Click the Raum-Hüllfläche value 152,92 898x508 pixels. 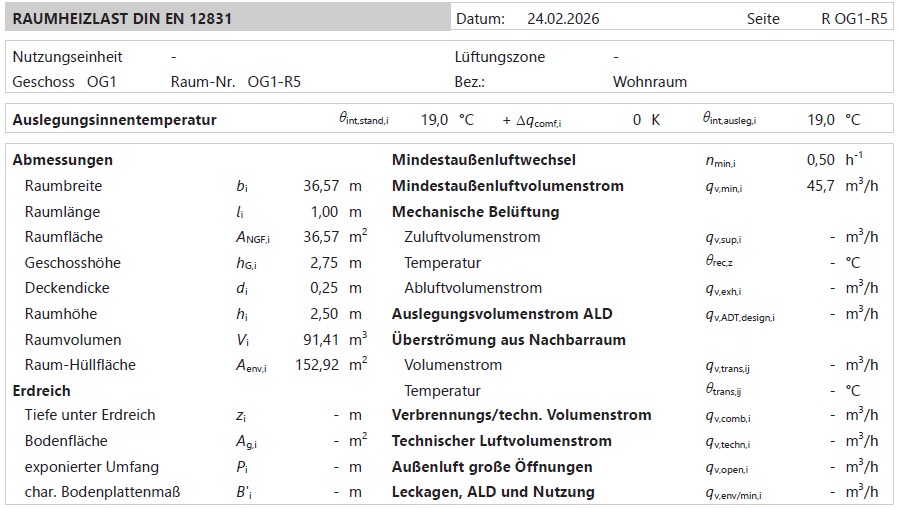point(317,365)
